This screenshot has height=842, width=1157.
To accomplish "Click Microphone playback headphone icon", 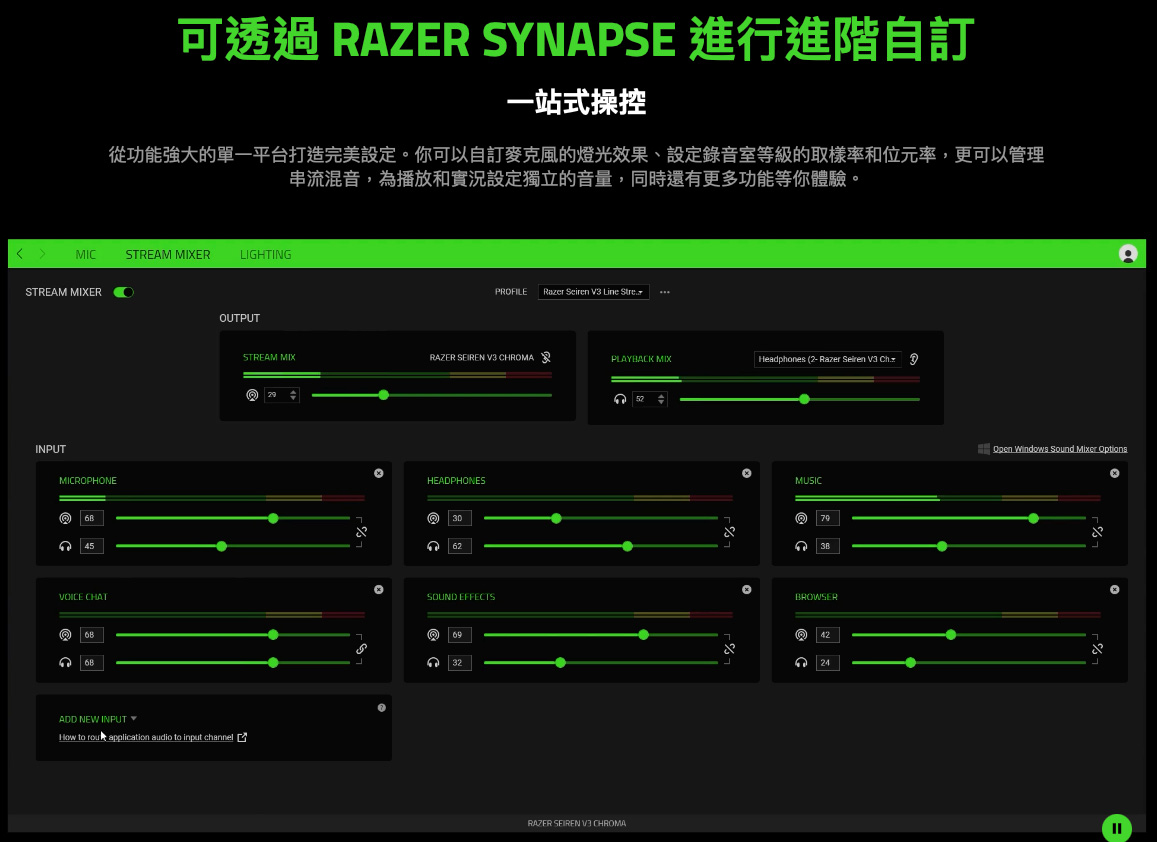I will point(66,547).
